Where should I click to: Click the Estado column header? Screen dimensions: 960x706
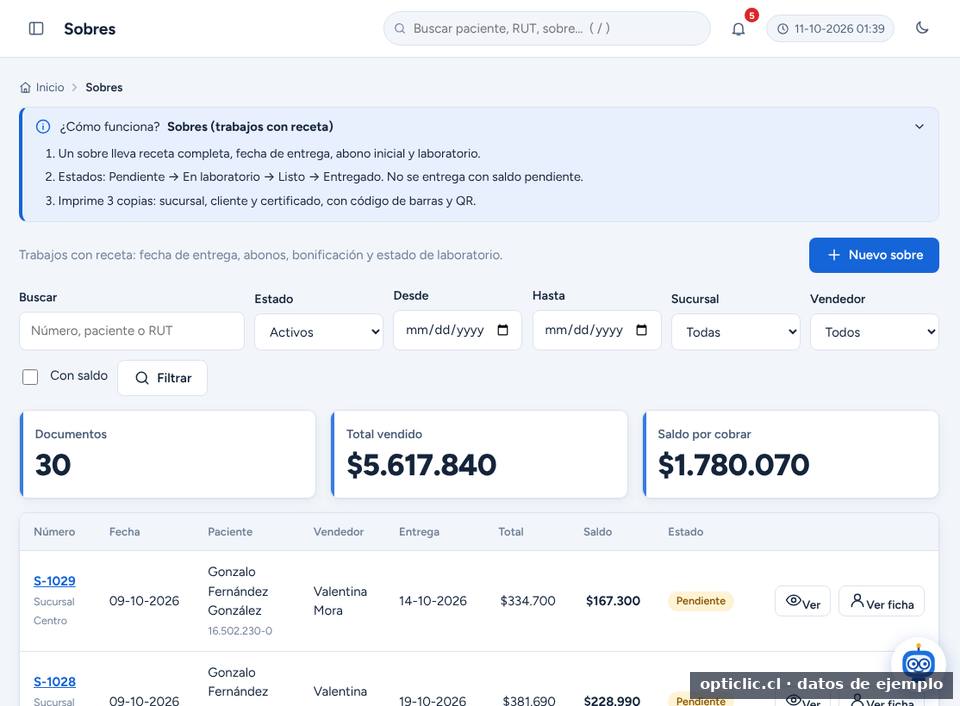click(x=686, y=532)
